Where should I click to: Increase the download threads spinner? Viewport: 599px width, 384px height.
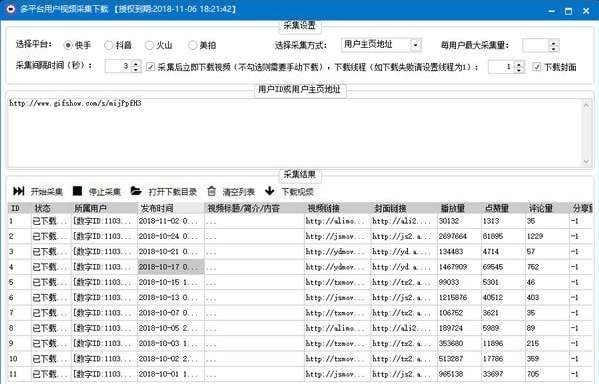[518, 64]
